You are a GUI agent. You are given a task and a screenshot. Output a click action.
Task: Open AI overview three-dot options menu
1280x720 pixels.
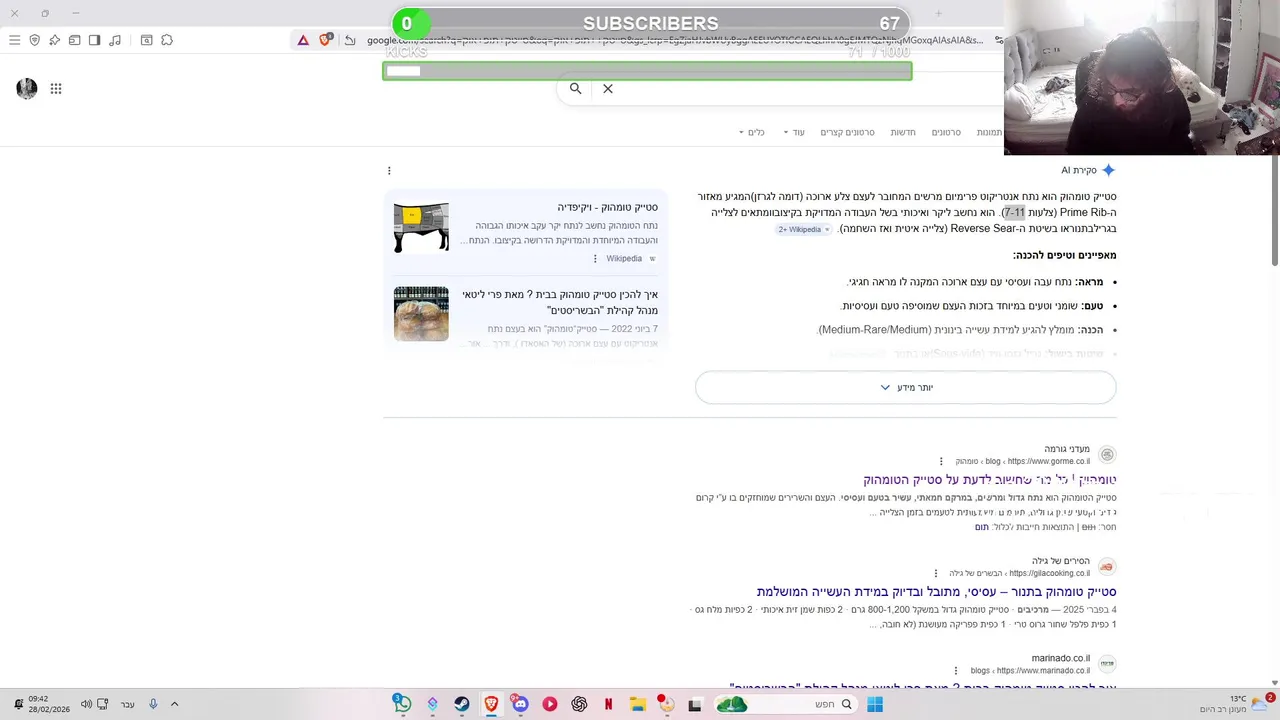coord(389,171)
